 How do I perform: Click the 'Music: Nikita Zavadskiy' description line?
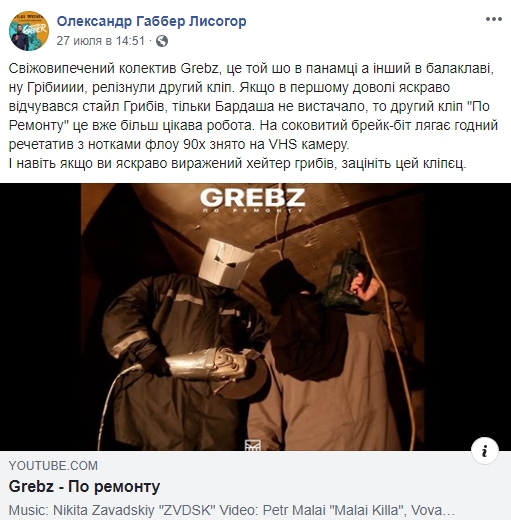click(x=231, y=510)
